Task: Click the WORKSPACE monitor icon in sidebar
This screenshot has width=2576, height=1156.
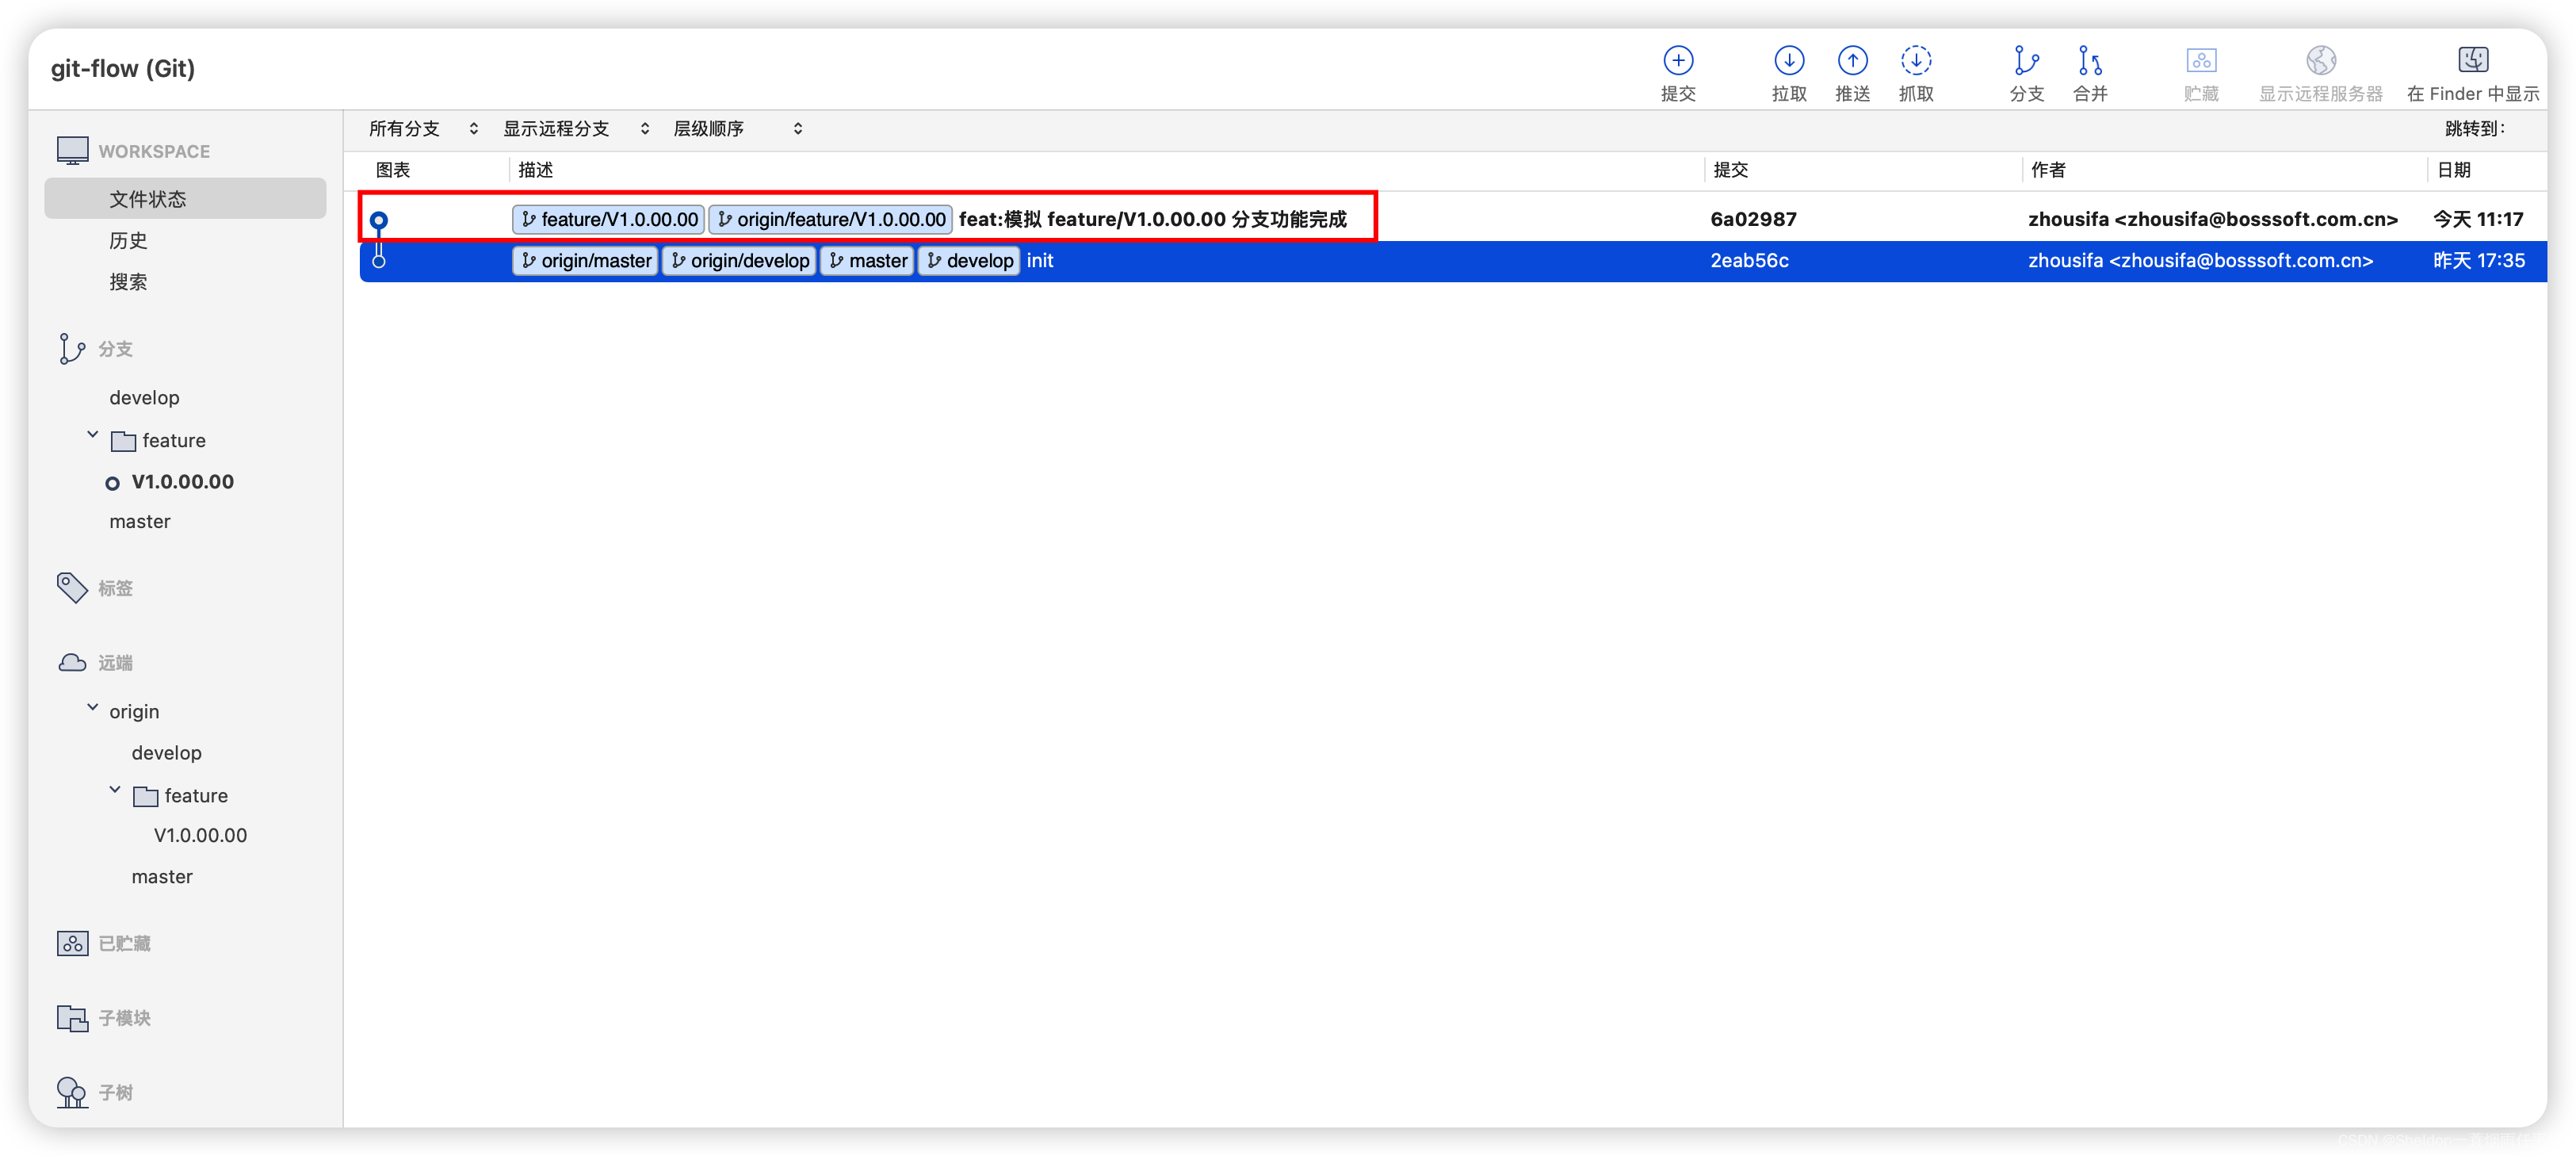Action: coord(72,150)
